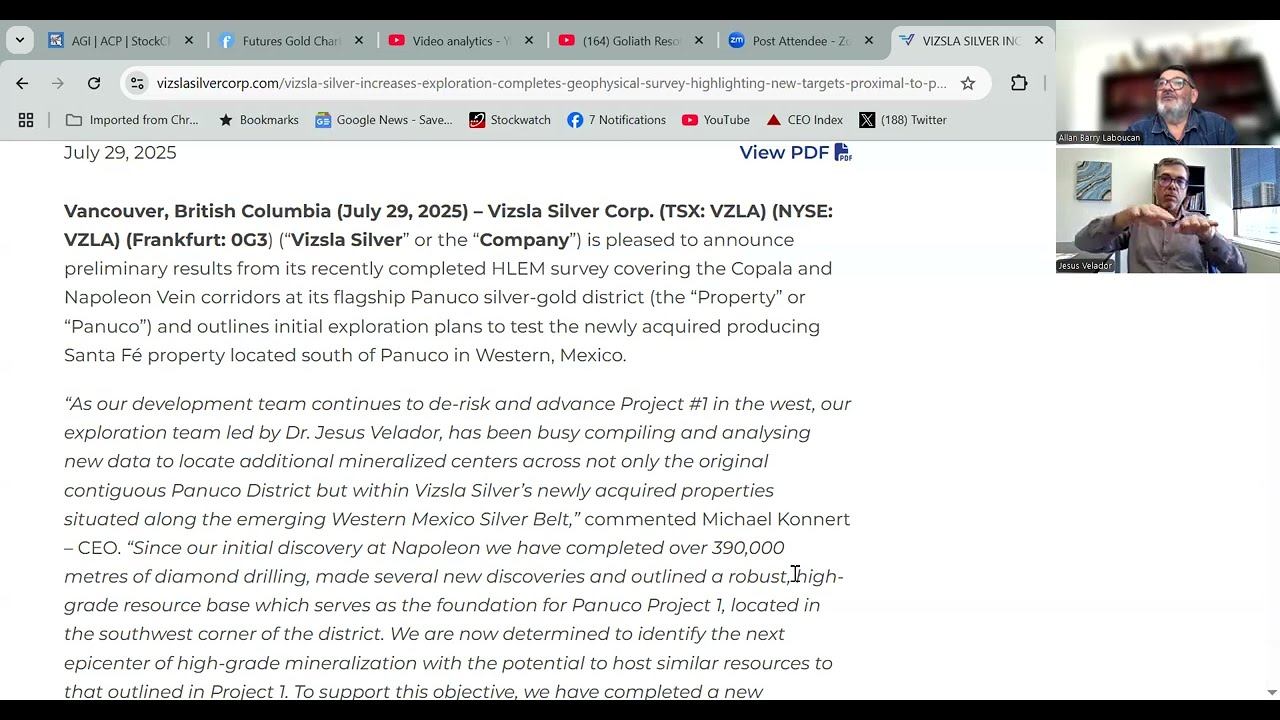View site information icon in address bar
The height and width of the screenshot is (720, 1280).
pyautogui.click(x=138, y=83)
